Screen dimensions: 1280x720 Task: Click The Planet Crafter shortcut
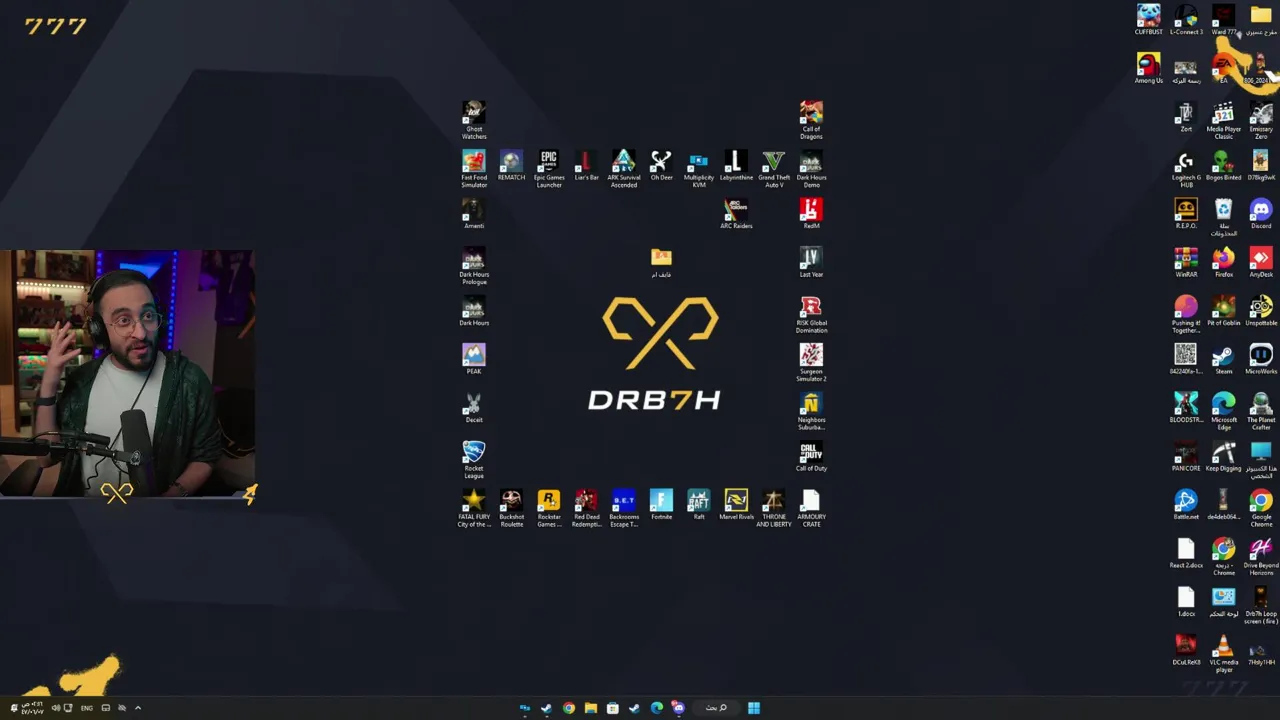point(1261,411)
